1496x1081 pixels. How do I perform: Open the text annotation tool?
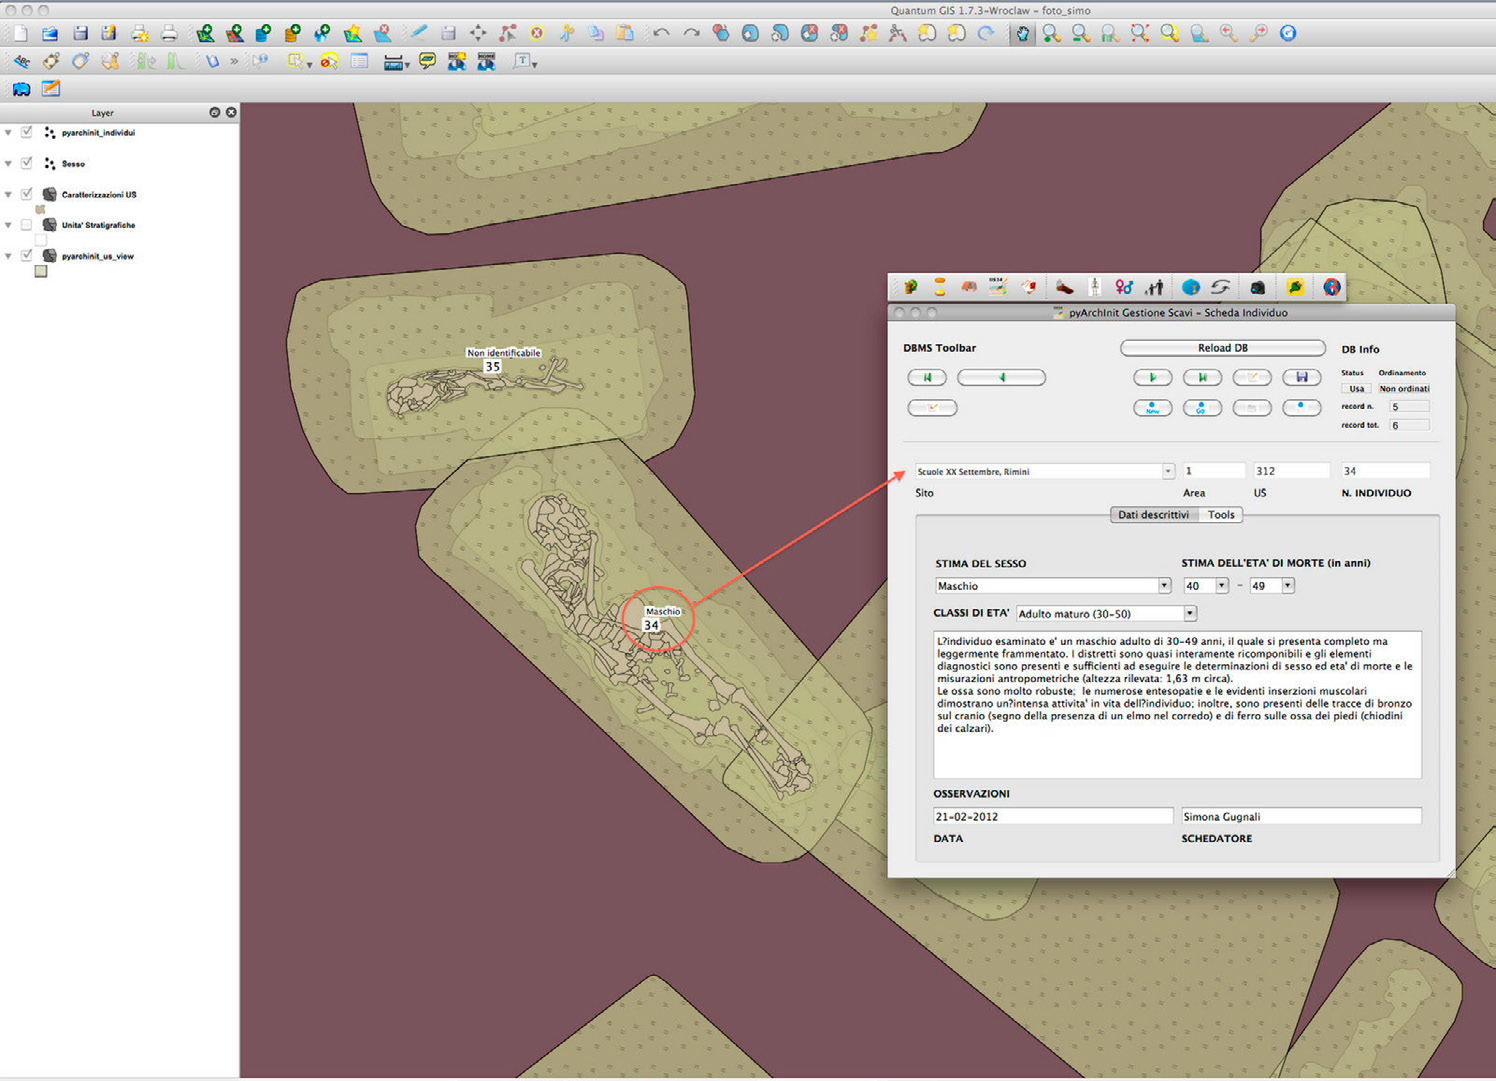(x=524, y=61)
